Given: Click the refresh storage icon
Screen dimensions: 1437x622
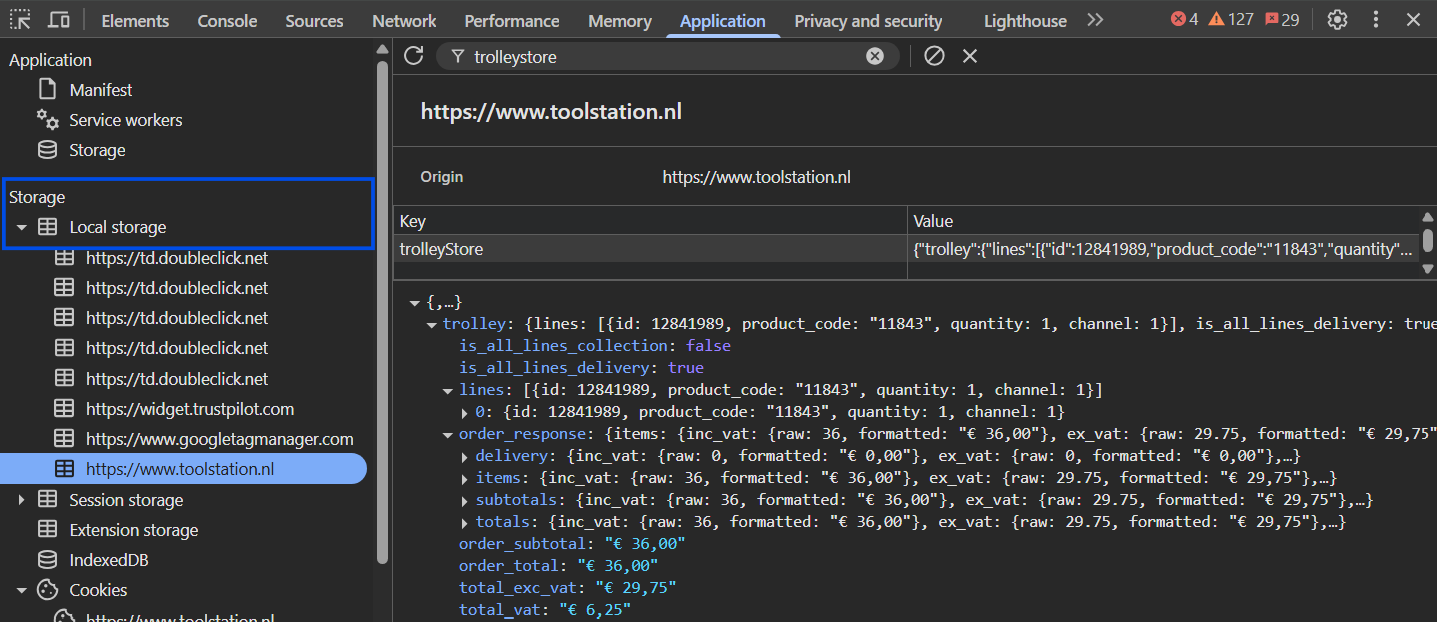Looking at the screenshot, I should [413, 56].
